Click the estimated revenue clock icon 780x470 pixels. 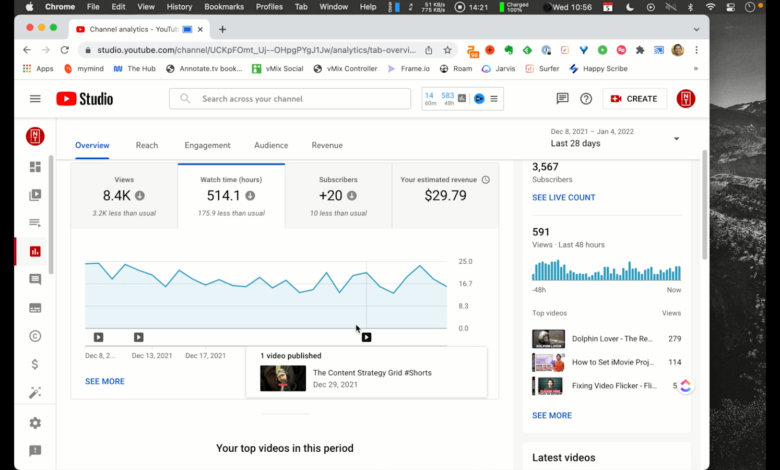point(486,180)
